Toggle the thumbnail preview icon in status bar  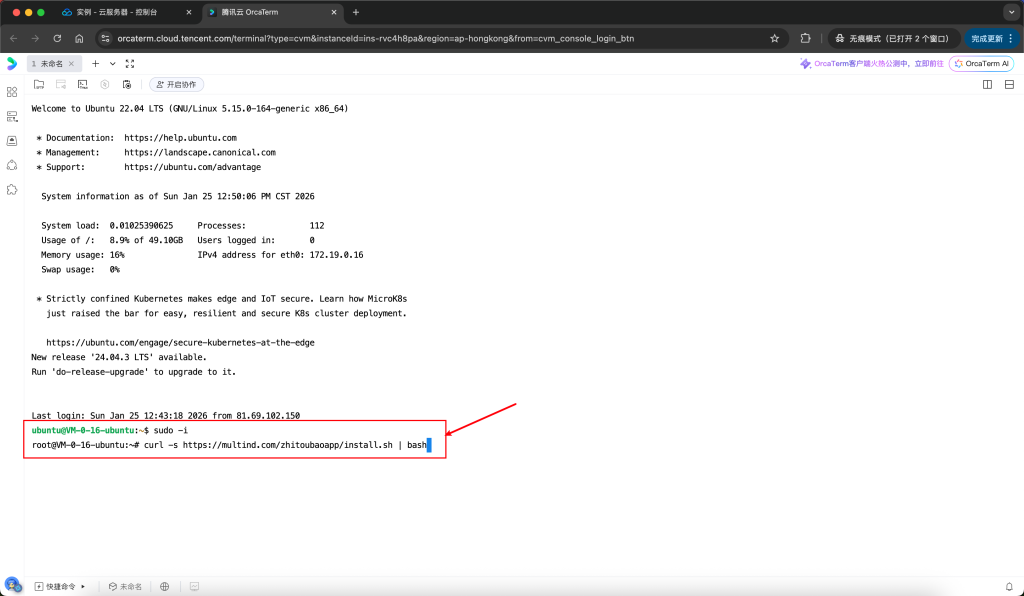point(194,586)
